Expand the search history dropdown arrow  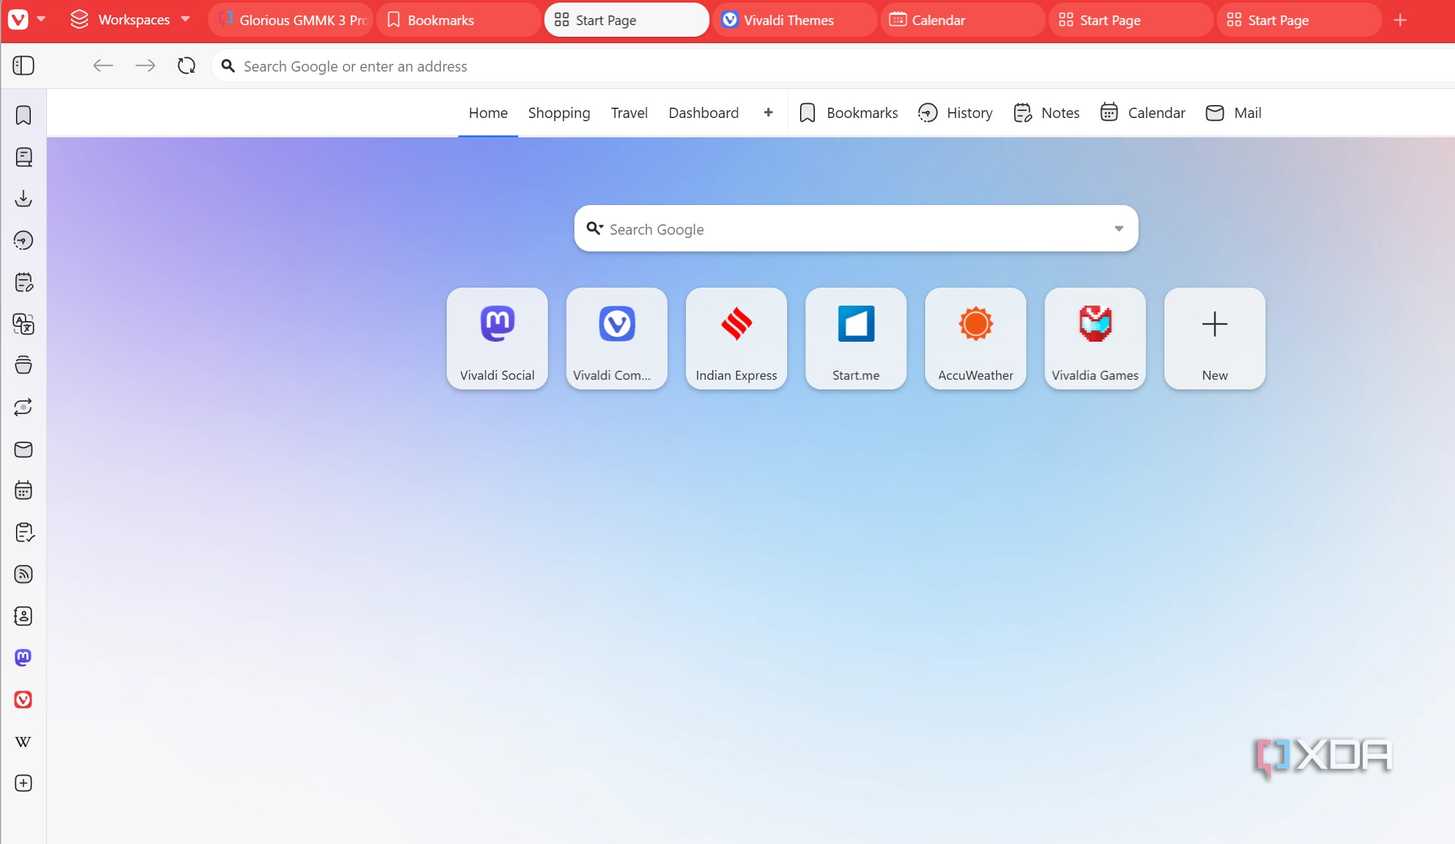pos(1119,229)
